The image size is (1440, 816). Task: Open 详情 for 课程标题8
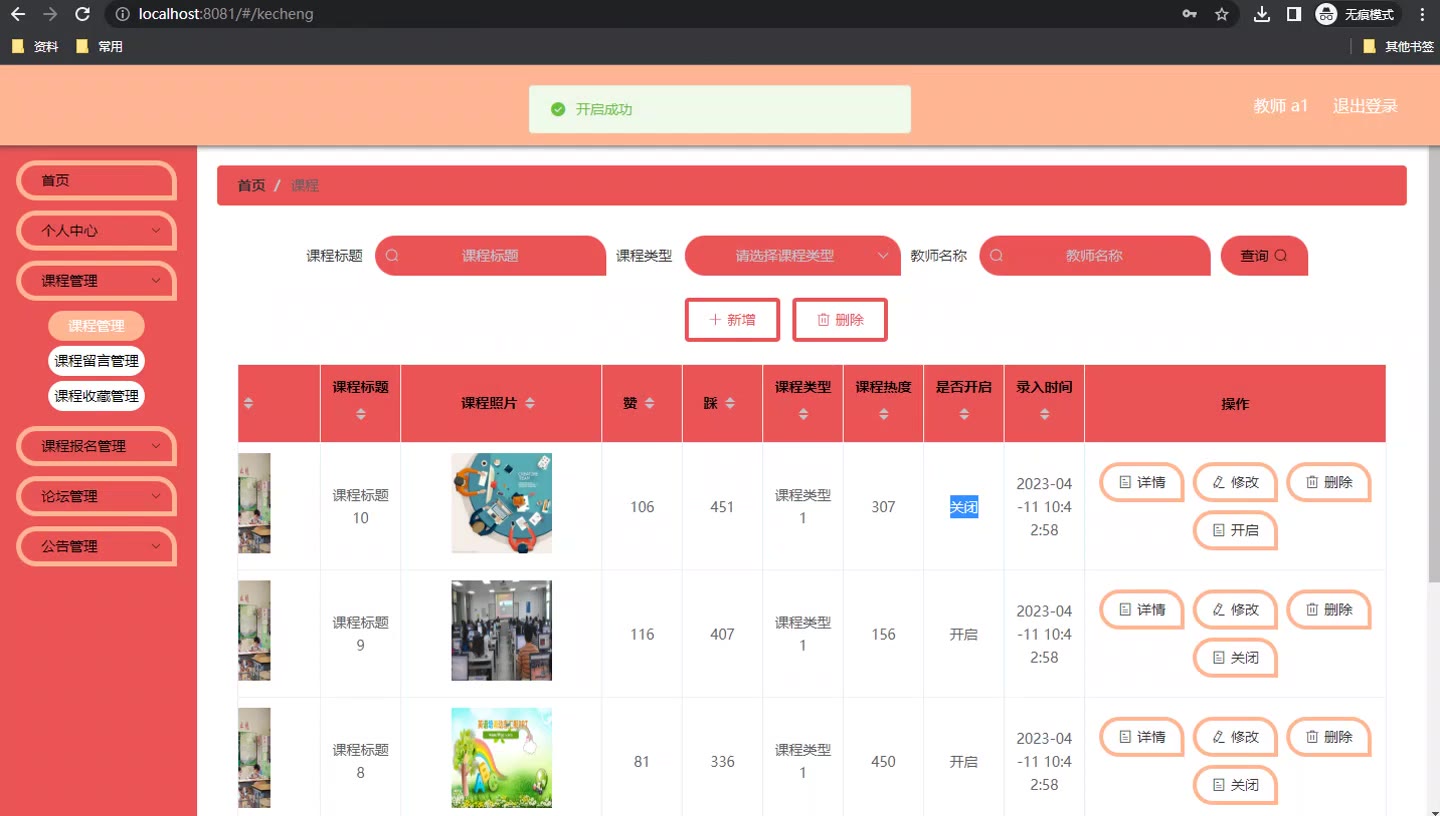click(1142, 737)
